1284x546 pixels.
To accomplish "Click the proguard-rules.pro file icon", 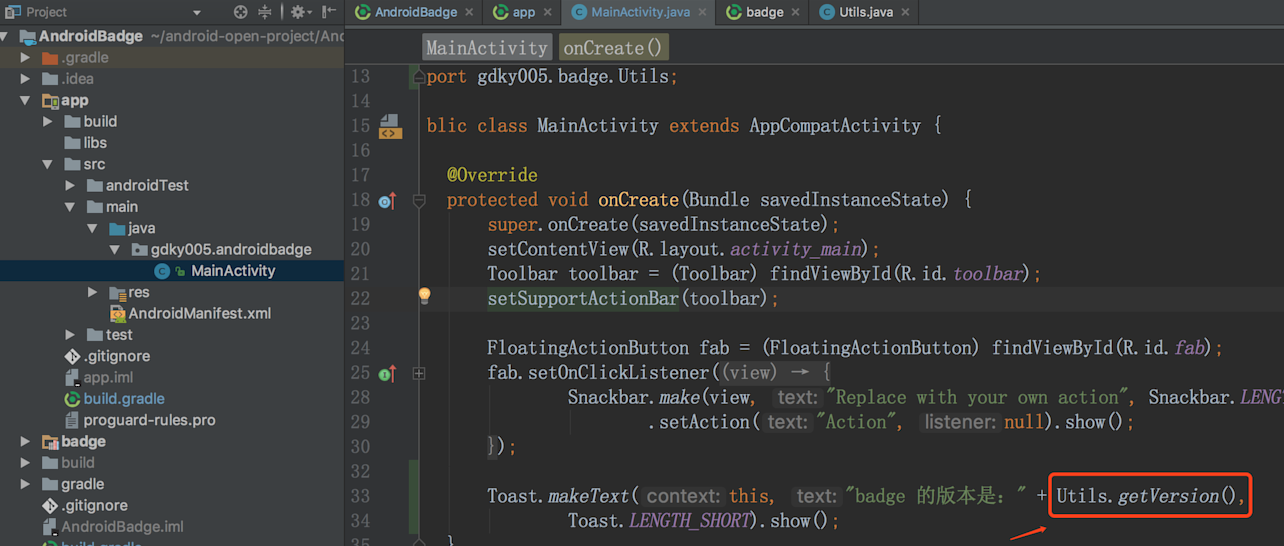I will pos(72,420).
